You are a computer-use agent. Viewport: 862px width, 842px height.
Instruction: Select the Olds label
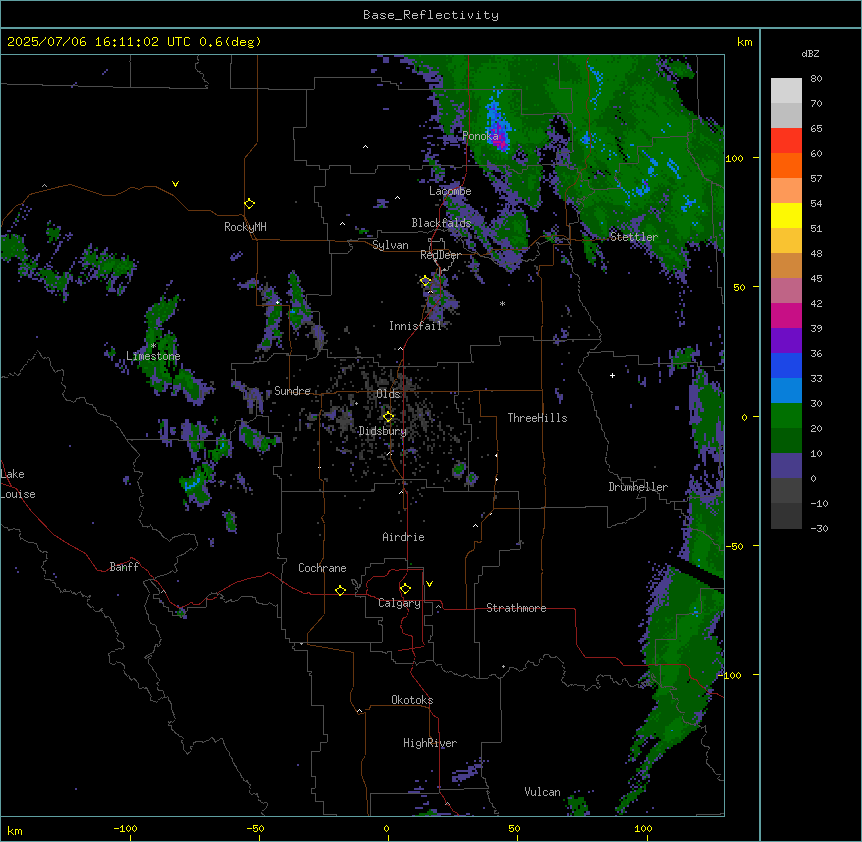pyautogui.click(x=388, y=394)
